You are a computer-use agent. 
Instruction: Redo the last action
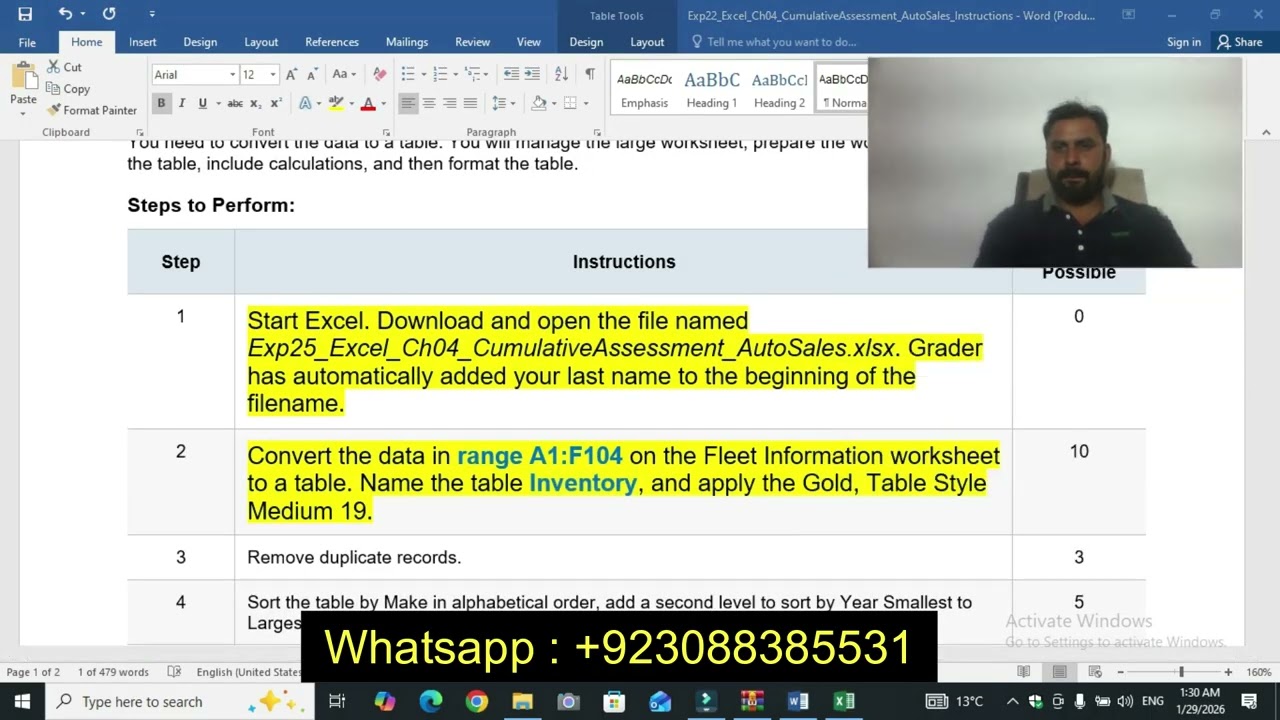click(109, 14)
